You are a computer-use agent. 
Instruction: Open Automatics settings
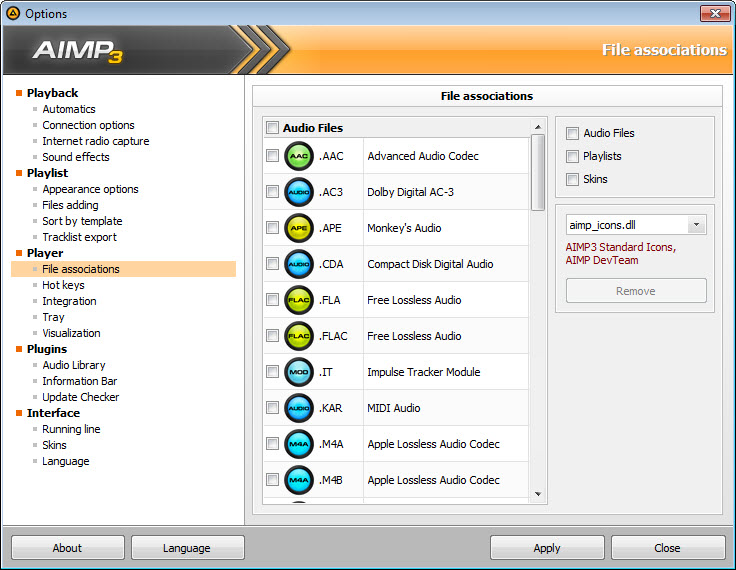coord(69,109)
